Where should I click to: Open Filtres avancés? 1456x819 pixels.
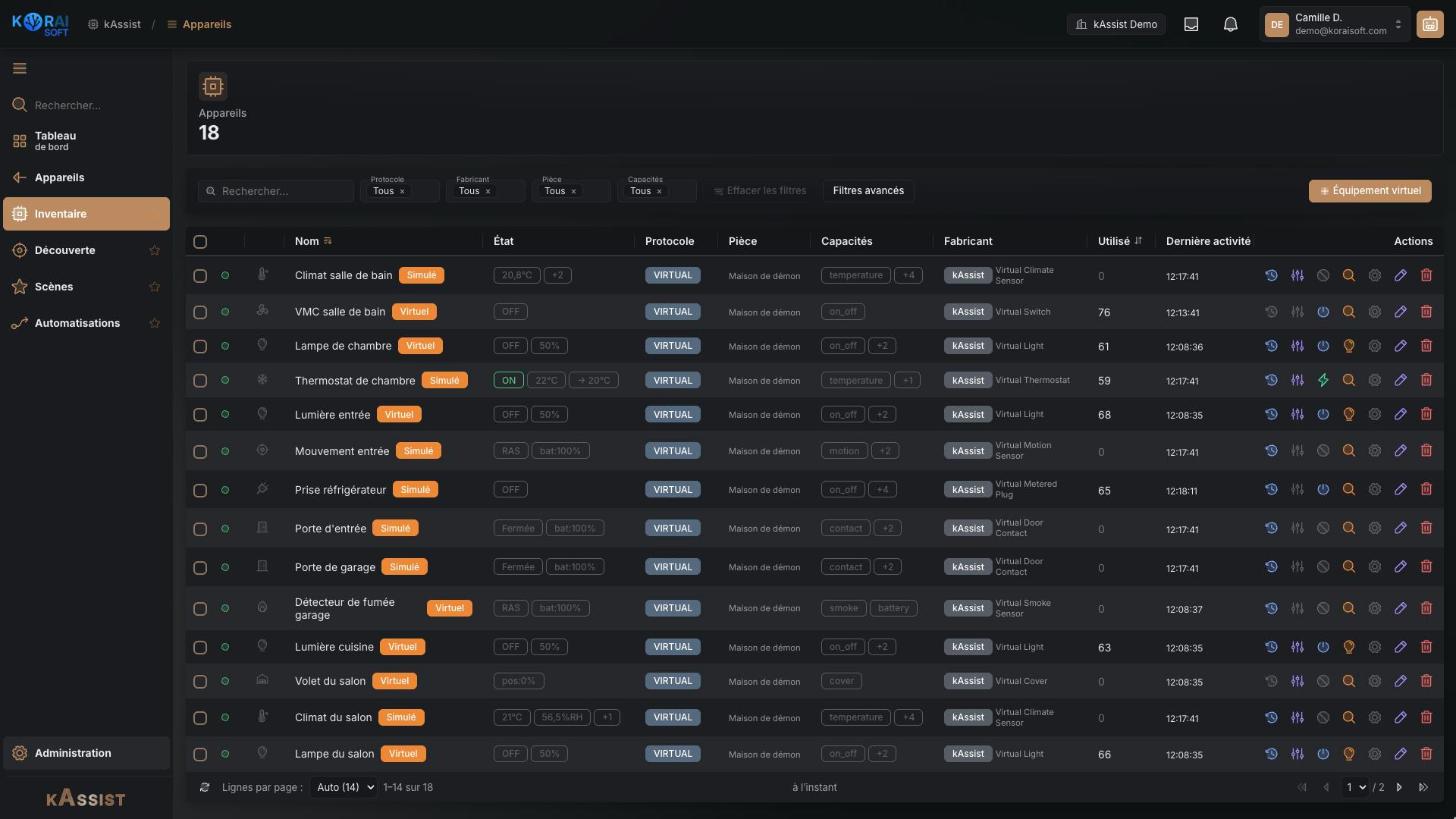point(868,190)
